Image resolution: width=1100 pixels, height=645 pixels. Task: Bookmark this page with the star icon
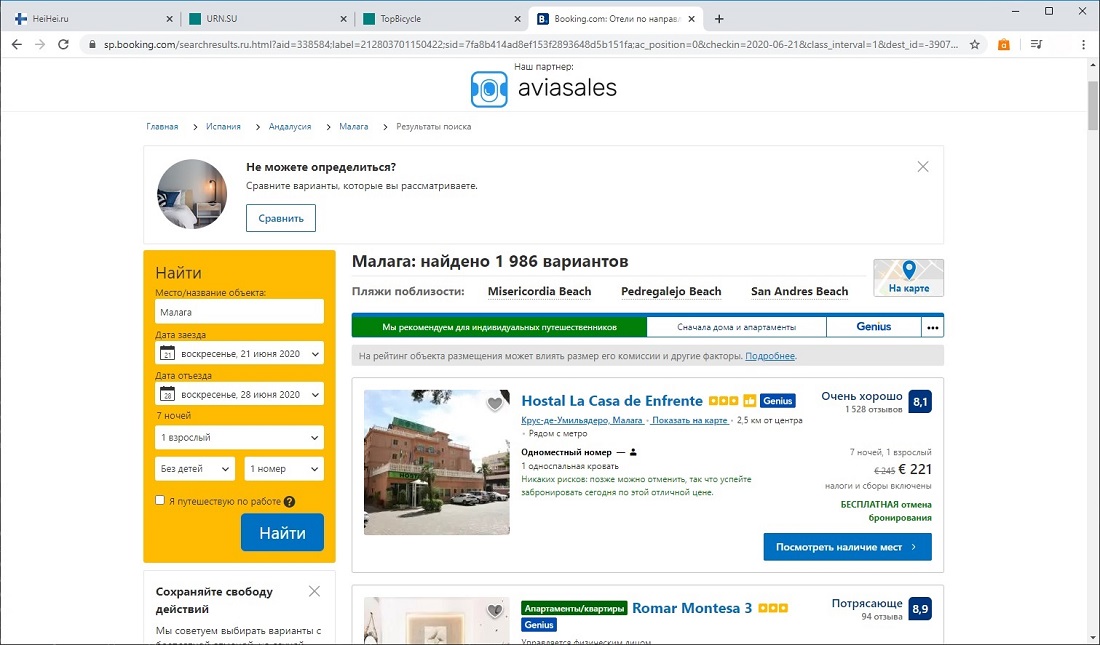click(x=974, y=44)
